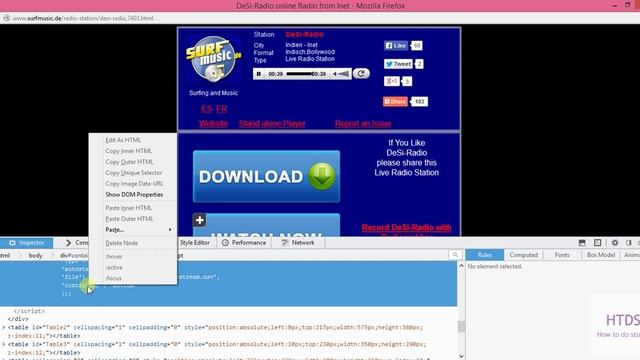
Task: Click the DOWNLOAD banner
Action: tap(266, 176)
